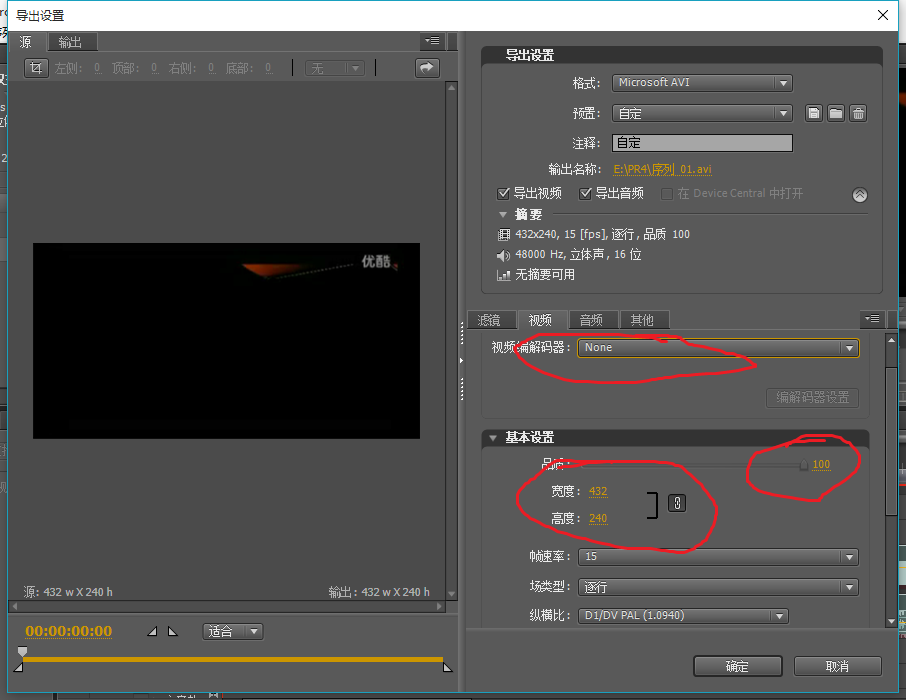The height and width of the screenshot is (700, 906).
Task: Open the 帧速率 dropdown showing 15
Action: click(x=718, y=557)
